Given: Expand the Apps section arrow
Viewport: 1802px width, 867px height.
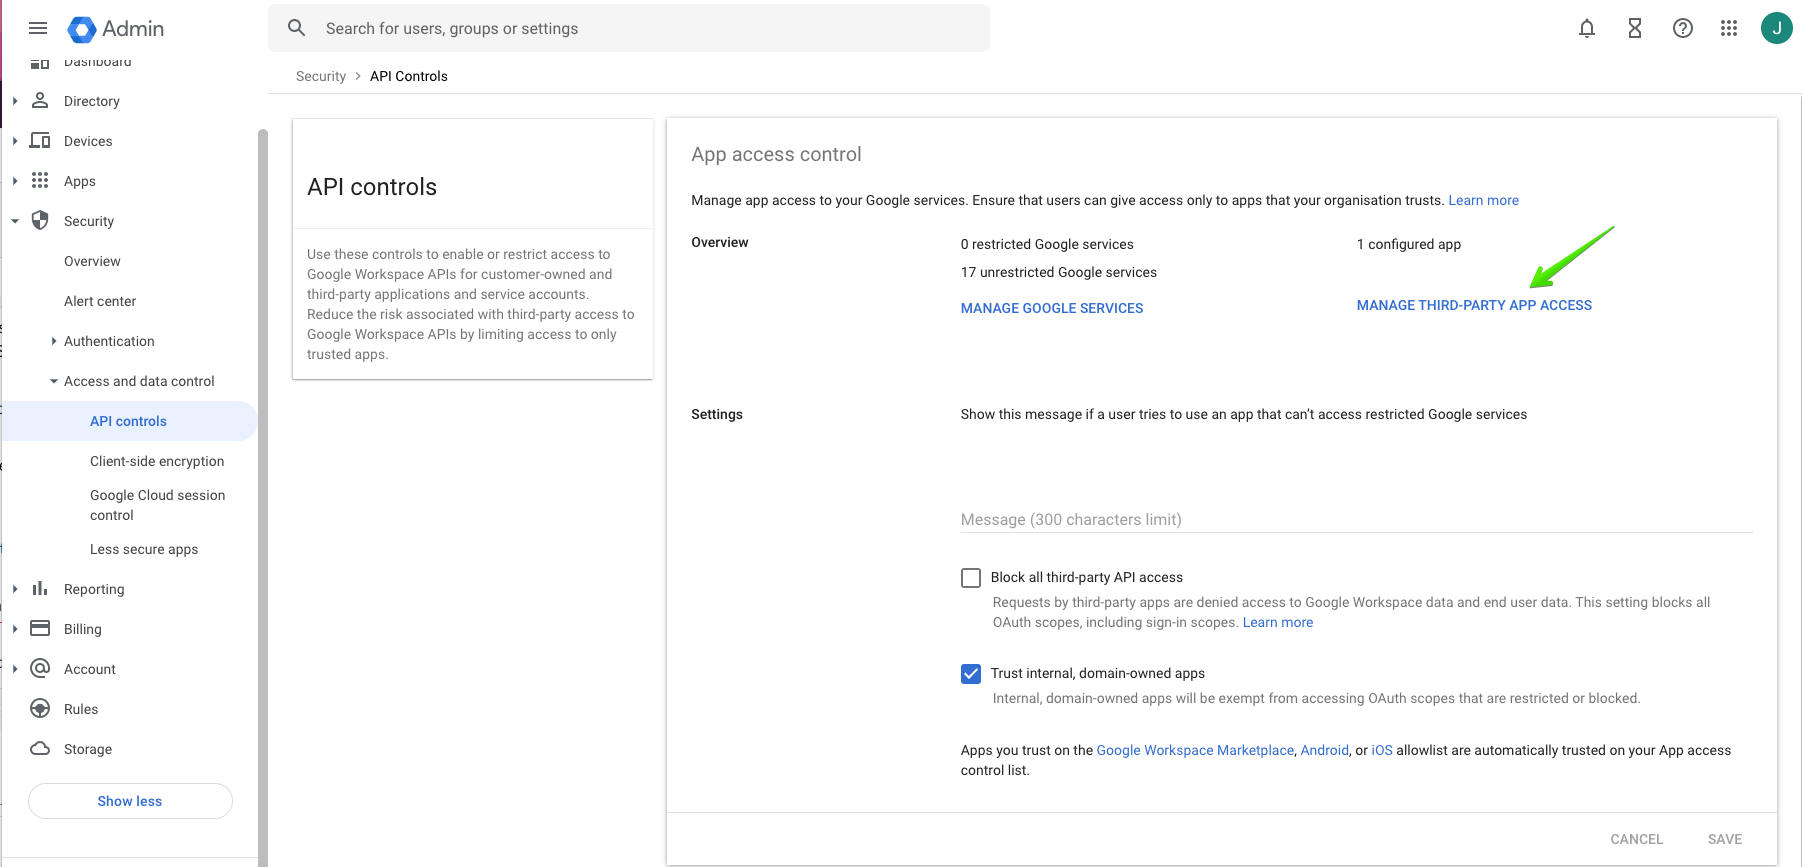Looking at the screenshot, I should tap(15, 181).
